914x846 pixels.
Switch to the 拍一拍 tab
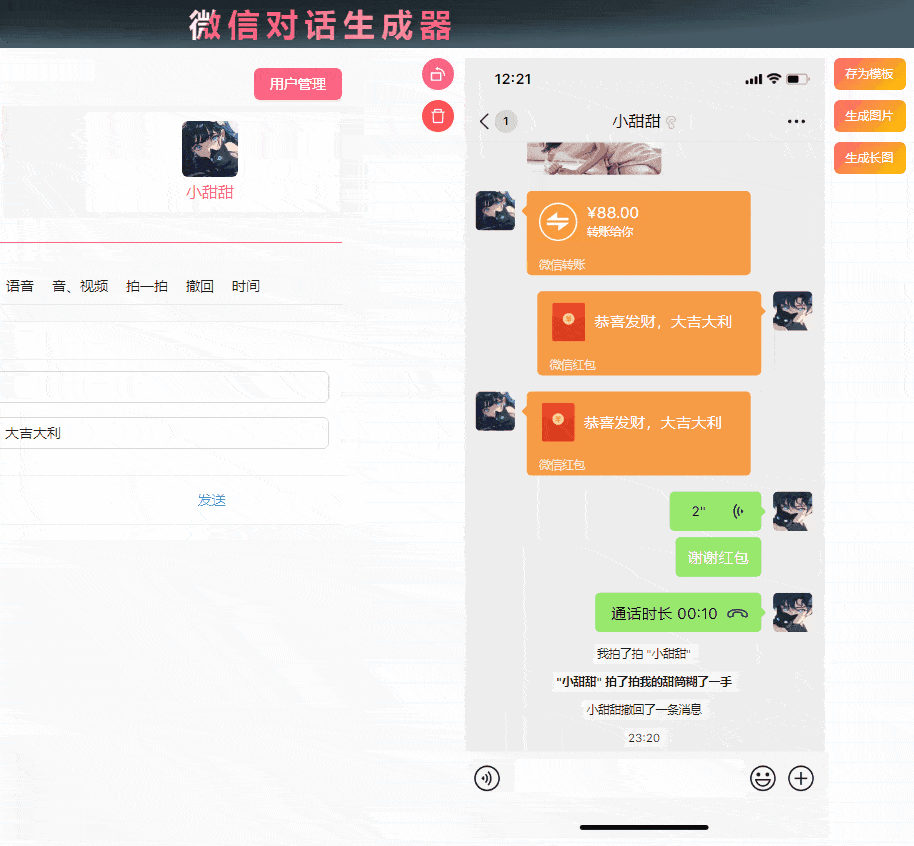pos(147,286)
